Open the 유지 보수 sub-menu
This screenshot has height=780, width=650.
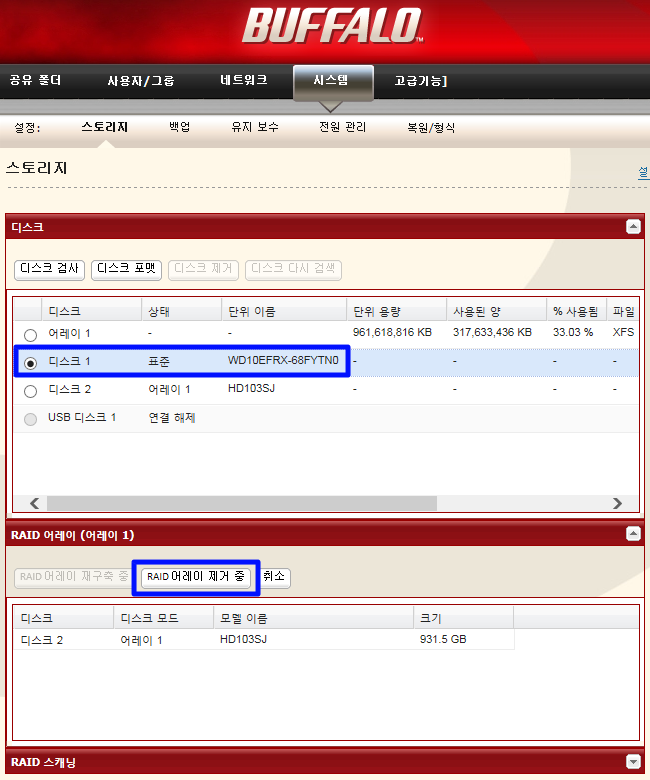pos(255,127)
